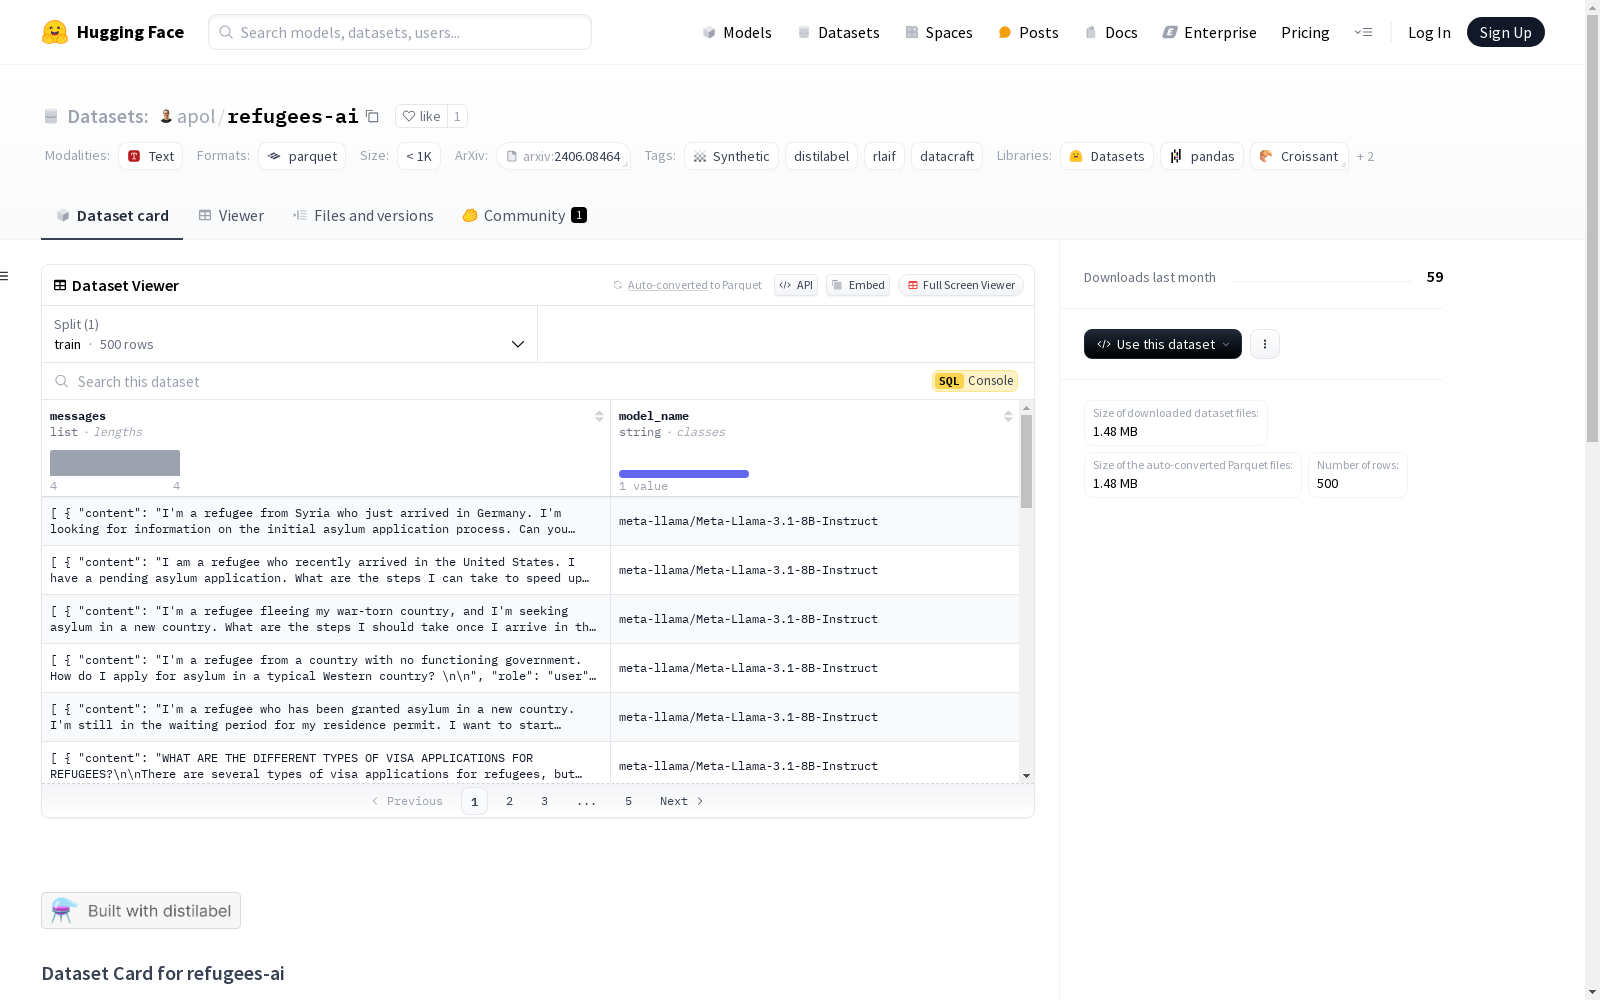Click the Previous page button
The image size is (1600, 1000).
point(407,801)
